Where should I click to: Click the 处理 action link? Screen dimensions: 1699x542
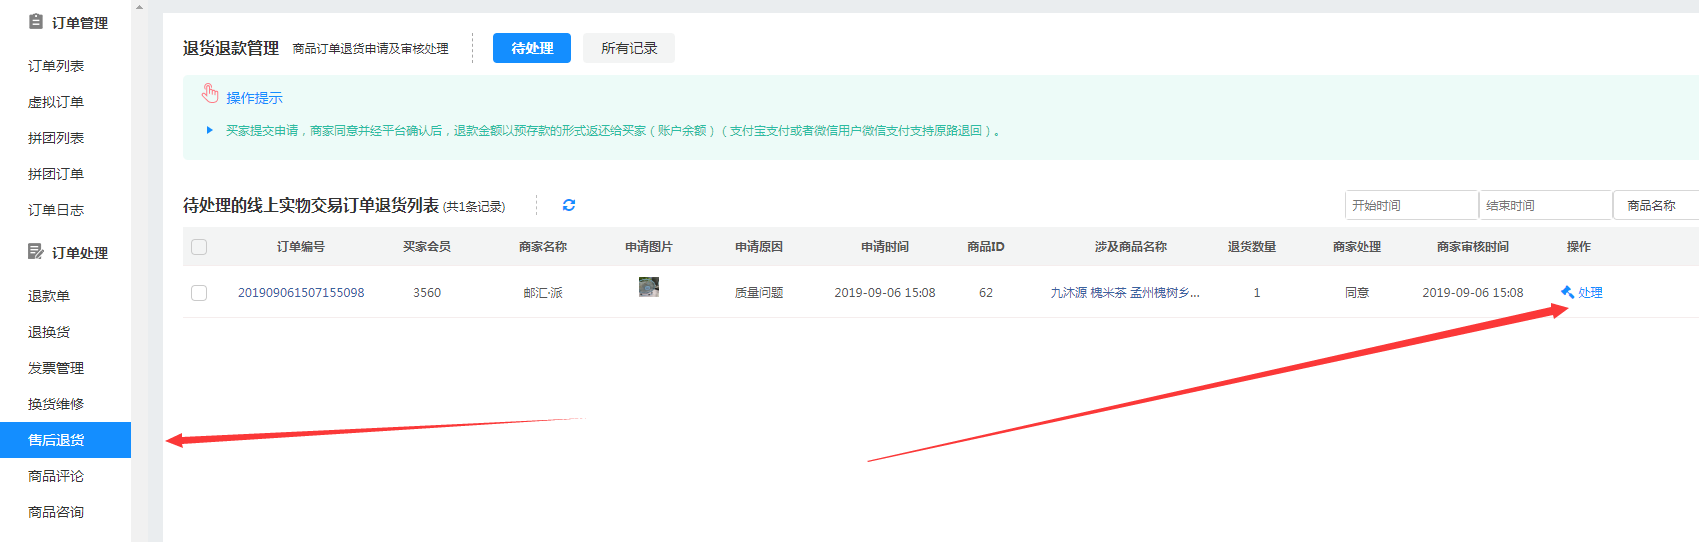[x=1590, y=293]
